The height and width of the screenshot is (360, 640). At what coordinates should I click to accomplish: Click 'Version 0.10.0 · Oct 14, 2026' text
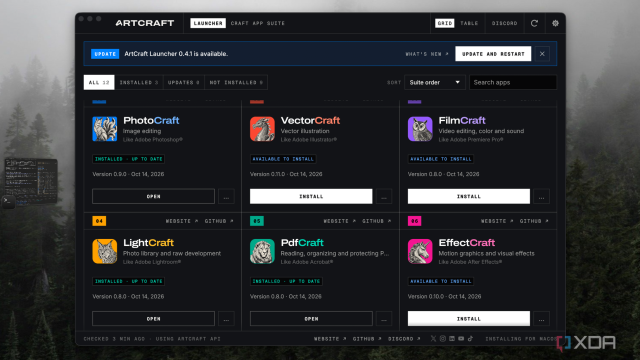(444, 296)
